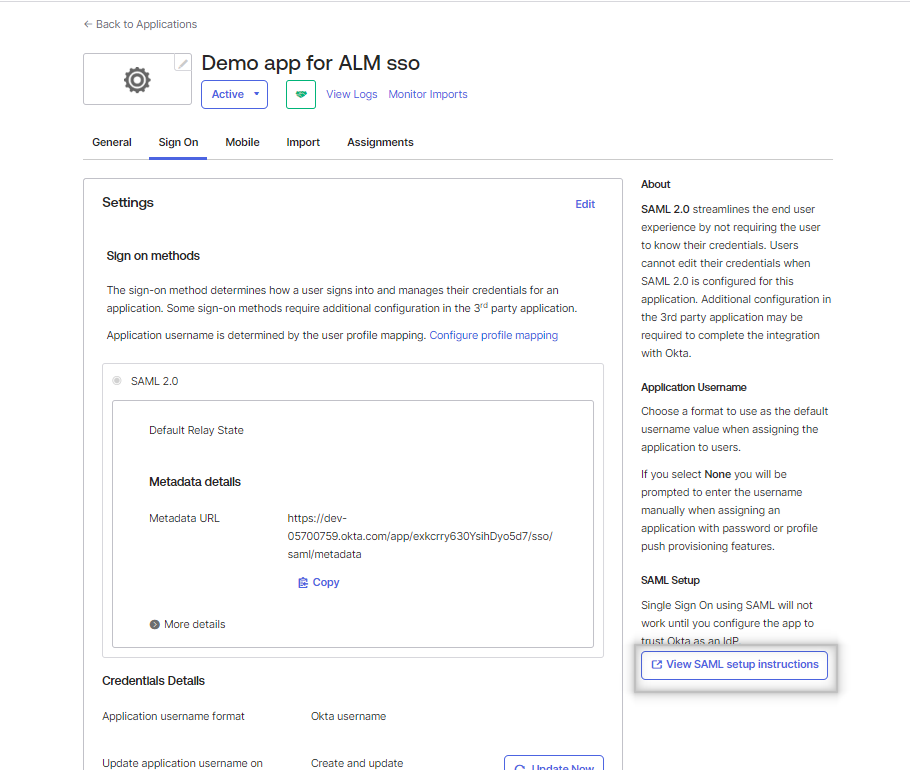The width and height of the screenshot is (910, 770).
Task: Click the gear app logo placeholder
Action: tap(137, 80)
